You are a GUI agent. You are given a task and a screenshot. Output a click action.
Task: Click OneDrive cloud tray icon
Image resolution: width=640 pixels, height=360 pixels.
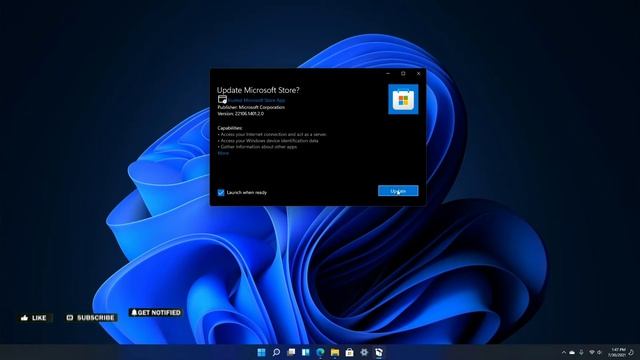(x=572, y=352)
